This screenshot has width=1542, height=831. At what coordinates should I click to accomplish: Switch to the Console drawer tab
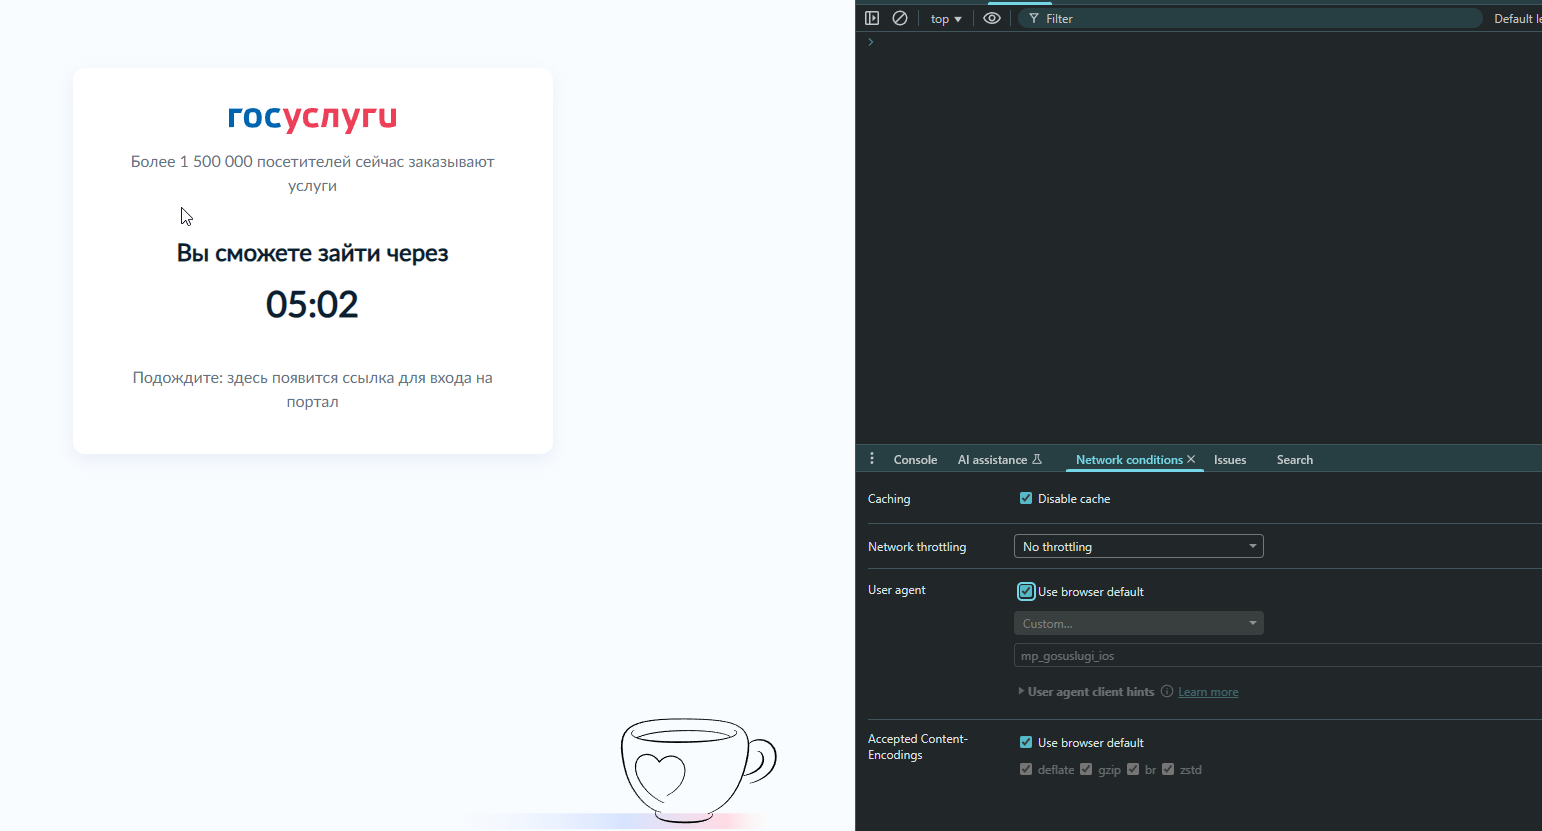pos(915,460)
